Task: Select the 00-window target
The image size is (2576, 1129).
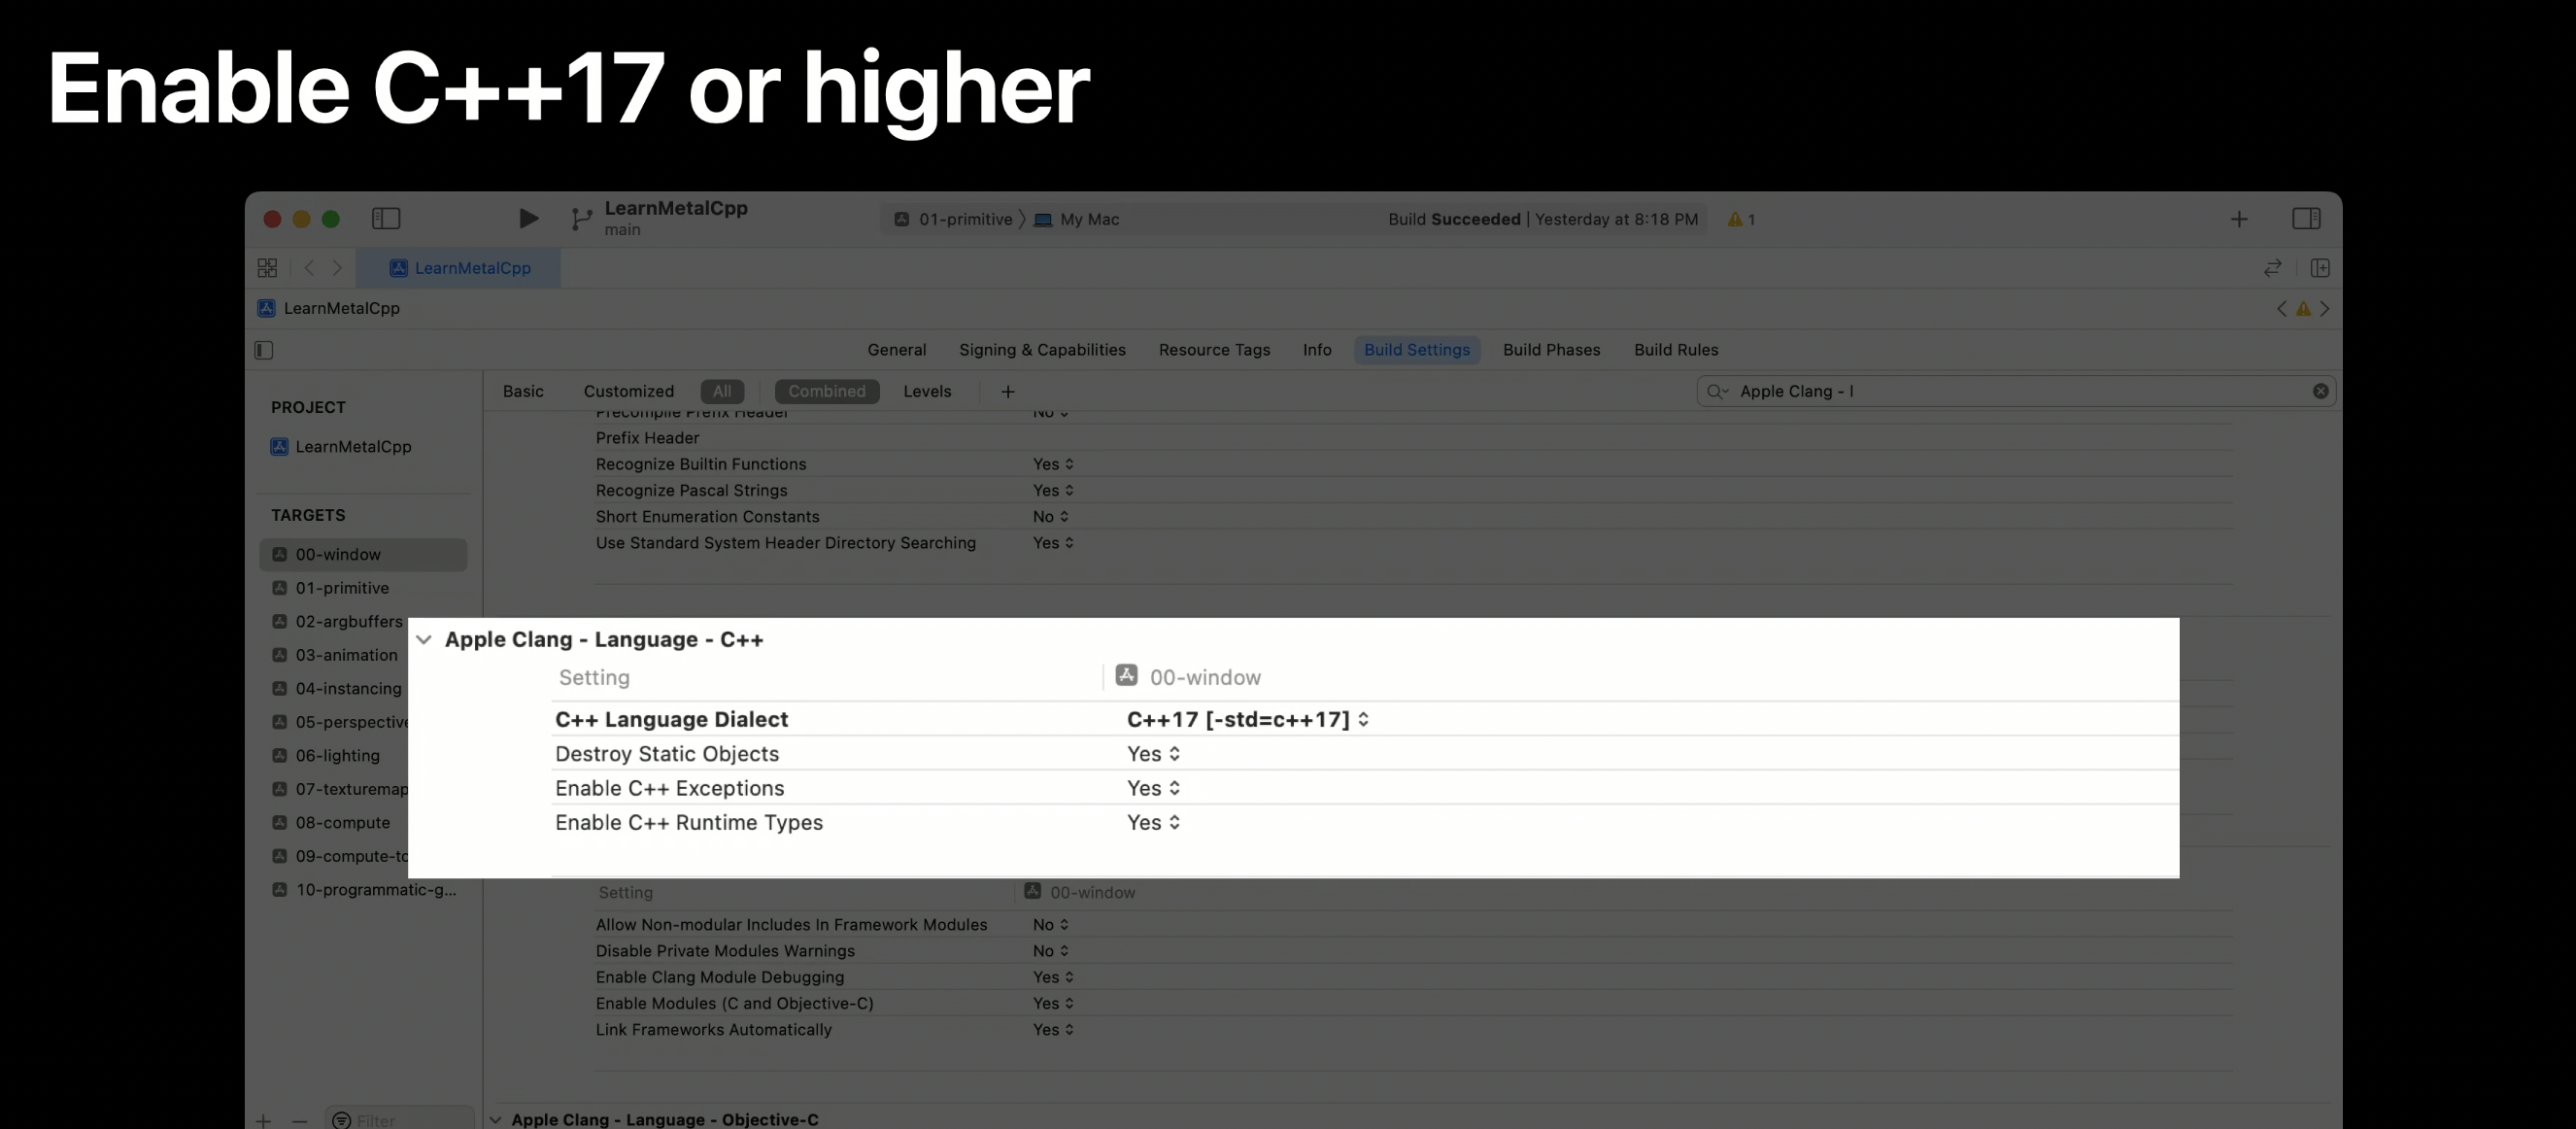Action: (363, 555)
